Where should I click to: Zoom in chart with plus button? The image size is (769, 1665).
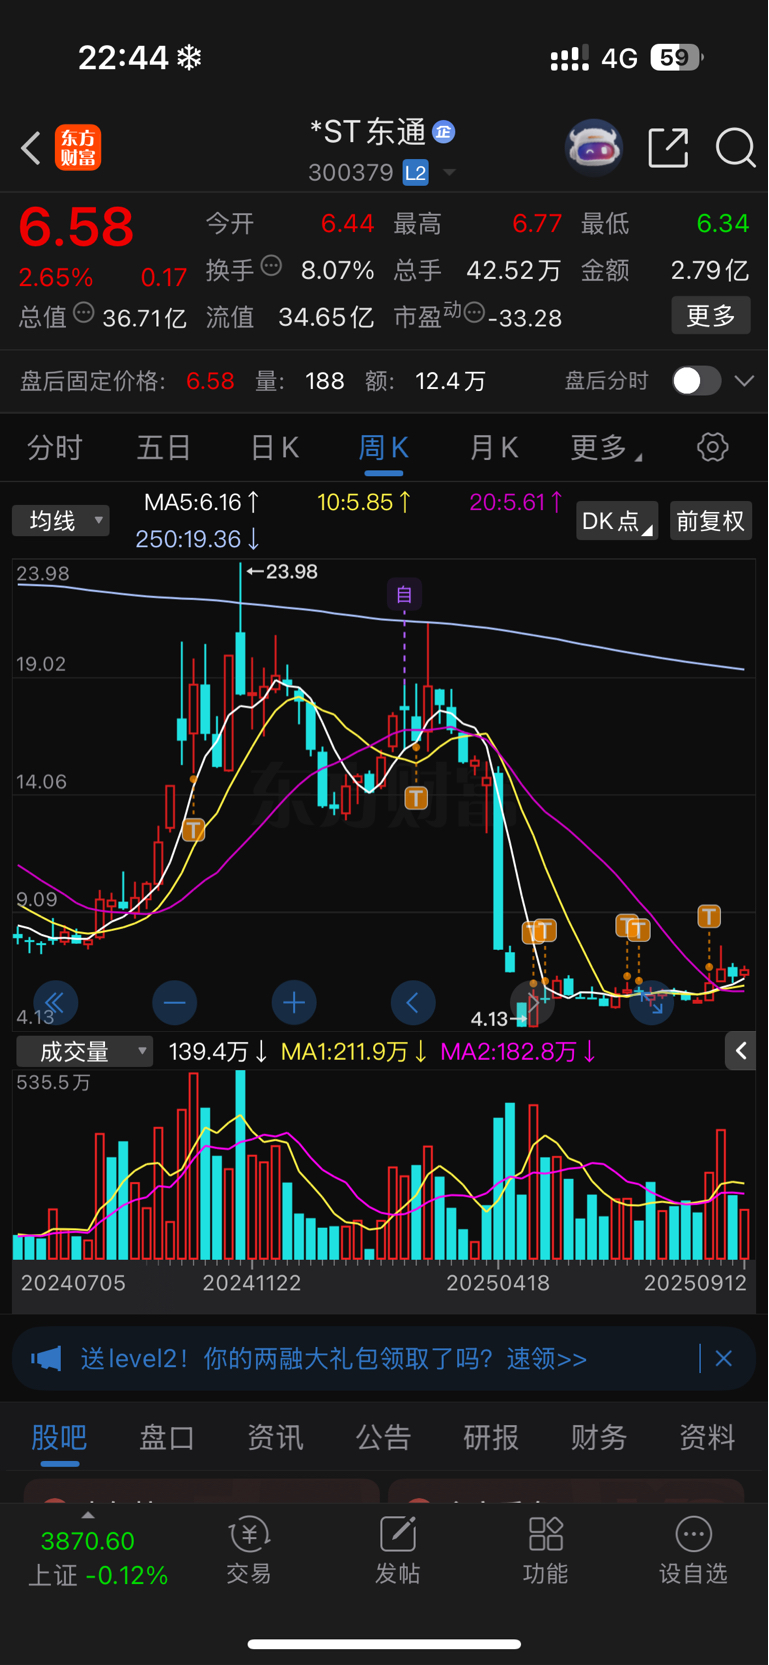click(293, 1003)
